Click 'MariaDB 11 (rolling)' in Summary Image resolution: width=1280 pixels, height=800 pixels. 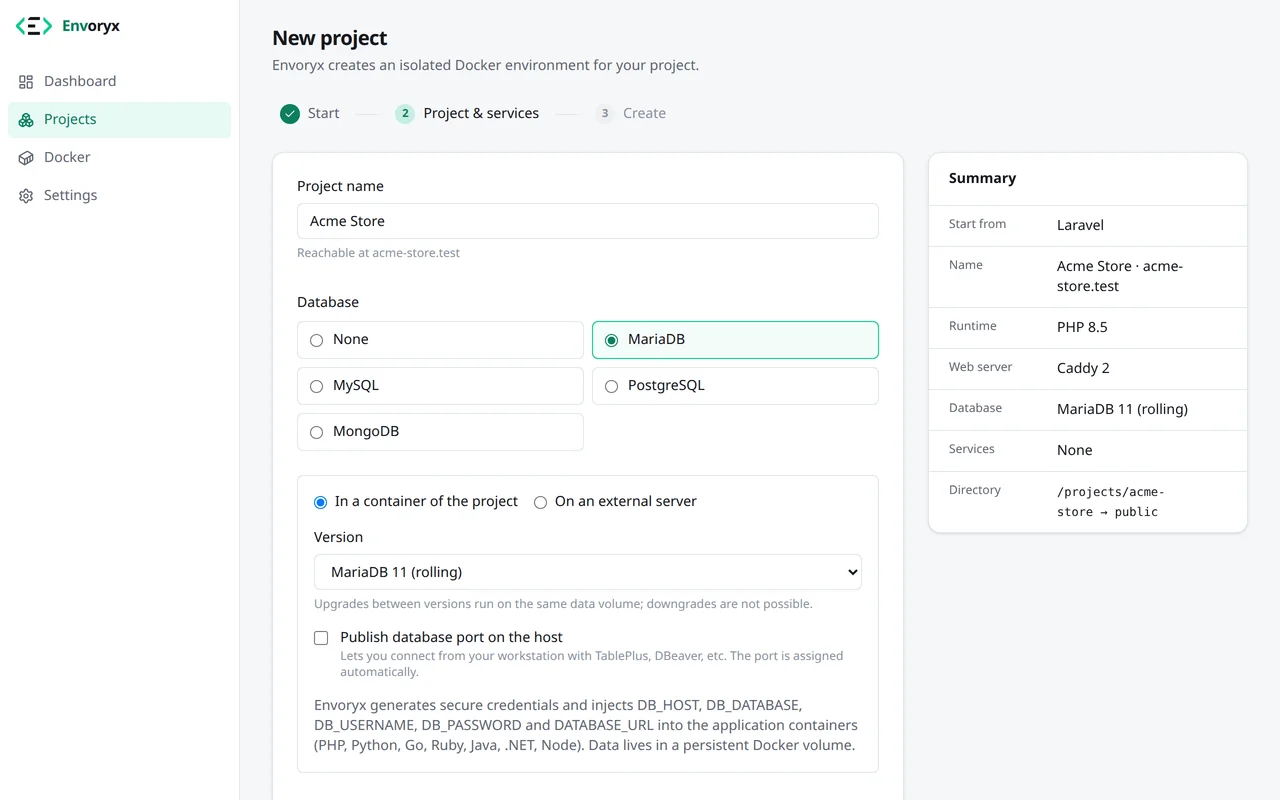pos(1122,409)
